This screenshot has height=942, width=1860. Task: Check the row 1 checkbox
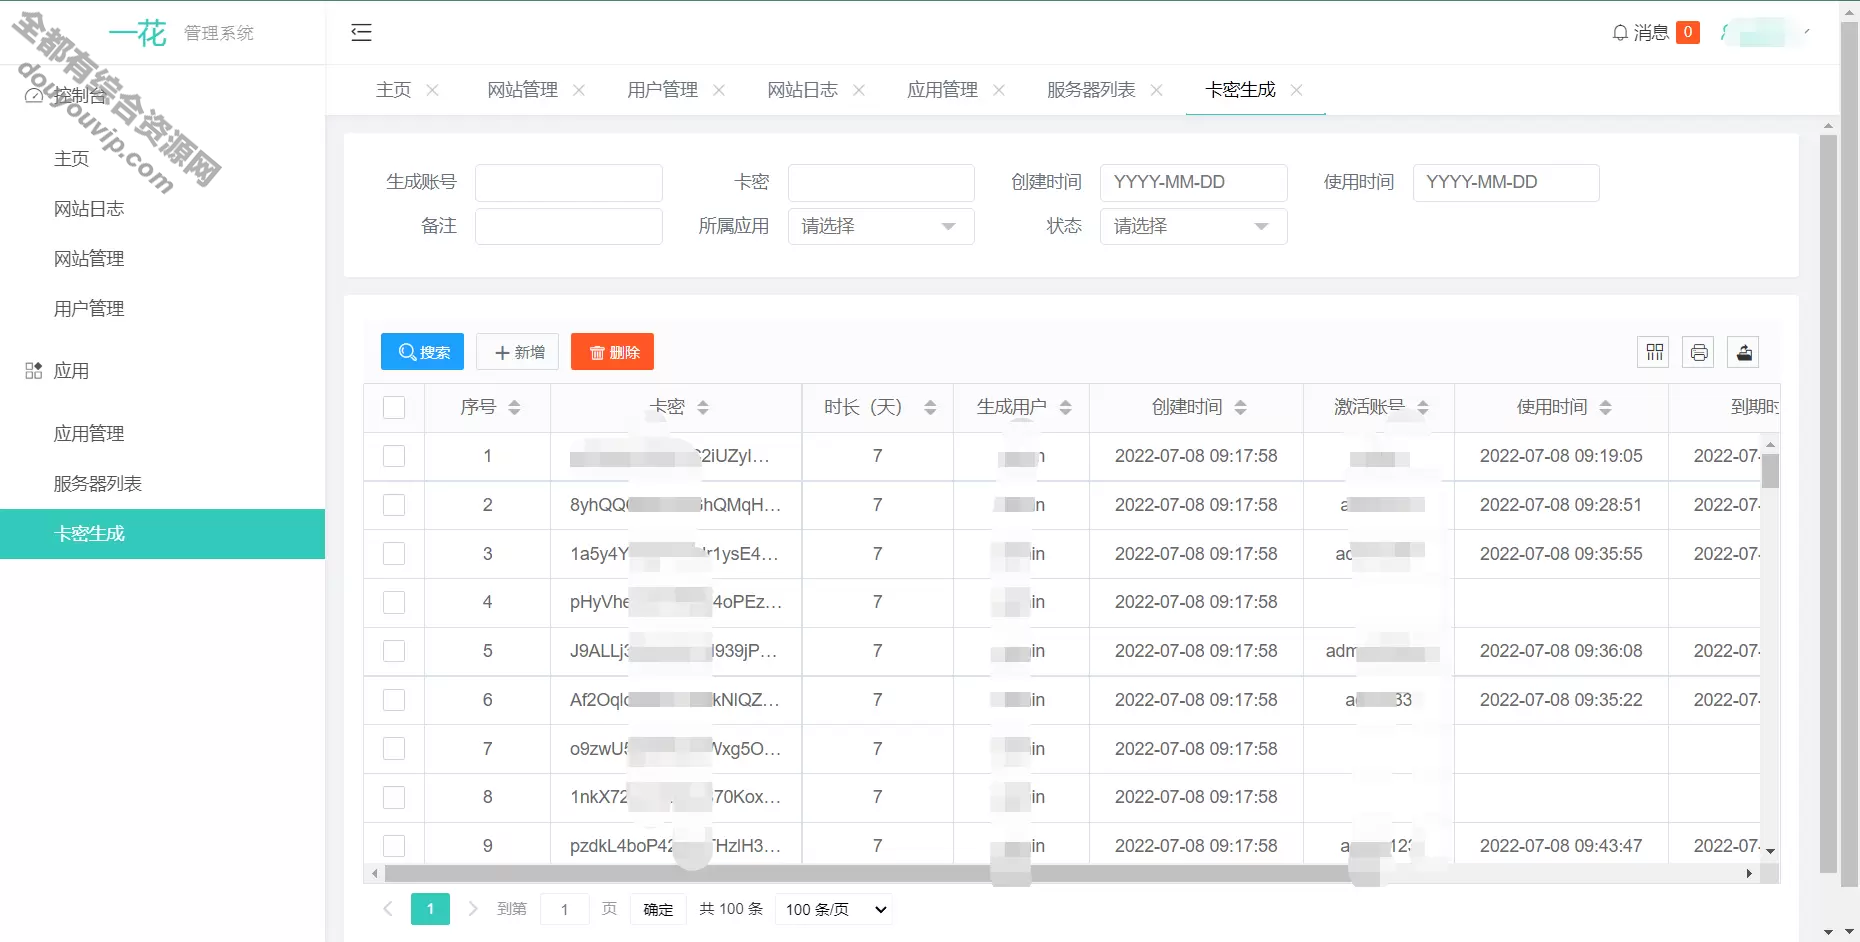click(x=394, y=456)
